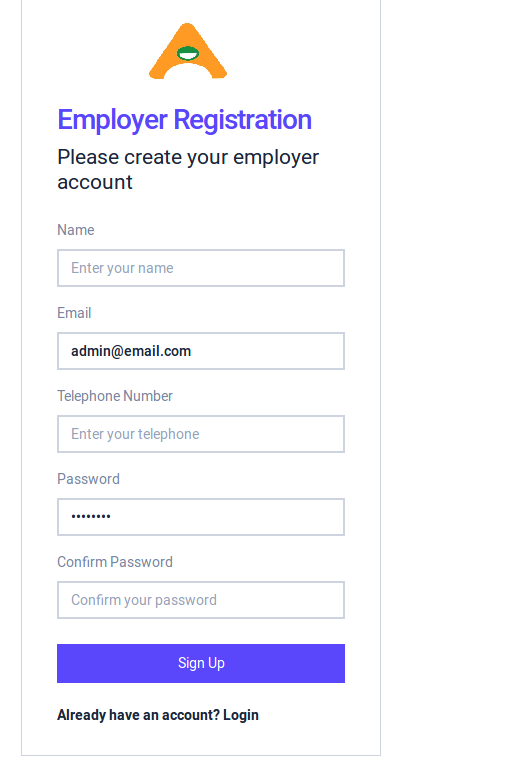Screen dimensions: 506x760
Task: Focus the 'Enter your name' field
Action: tap(201, 268)
